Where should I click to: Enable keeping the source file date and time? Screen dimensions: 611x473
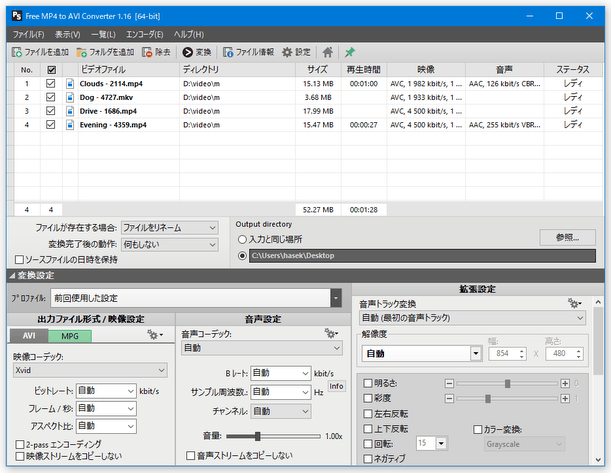(x=19, y=259)
